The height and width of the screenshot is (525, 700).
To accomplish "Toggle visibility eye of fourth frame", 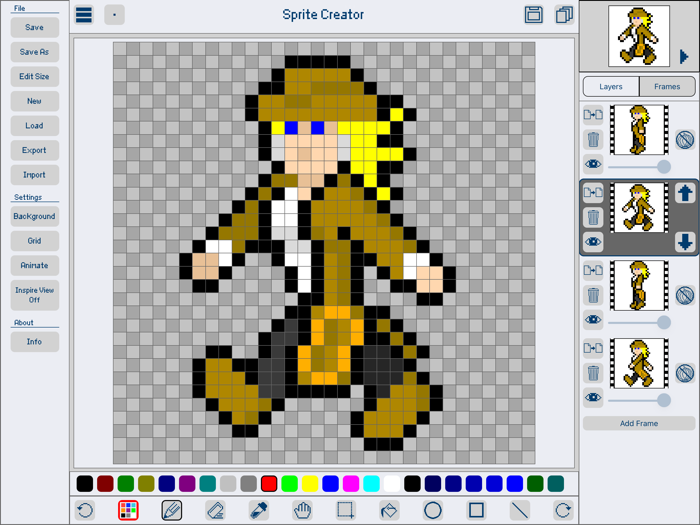I will pyautogui.click(x=593, y=397).
